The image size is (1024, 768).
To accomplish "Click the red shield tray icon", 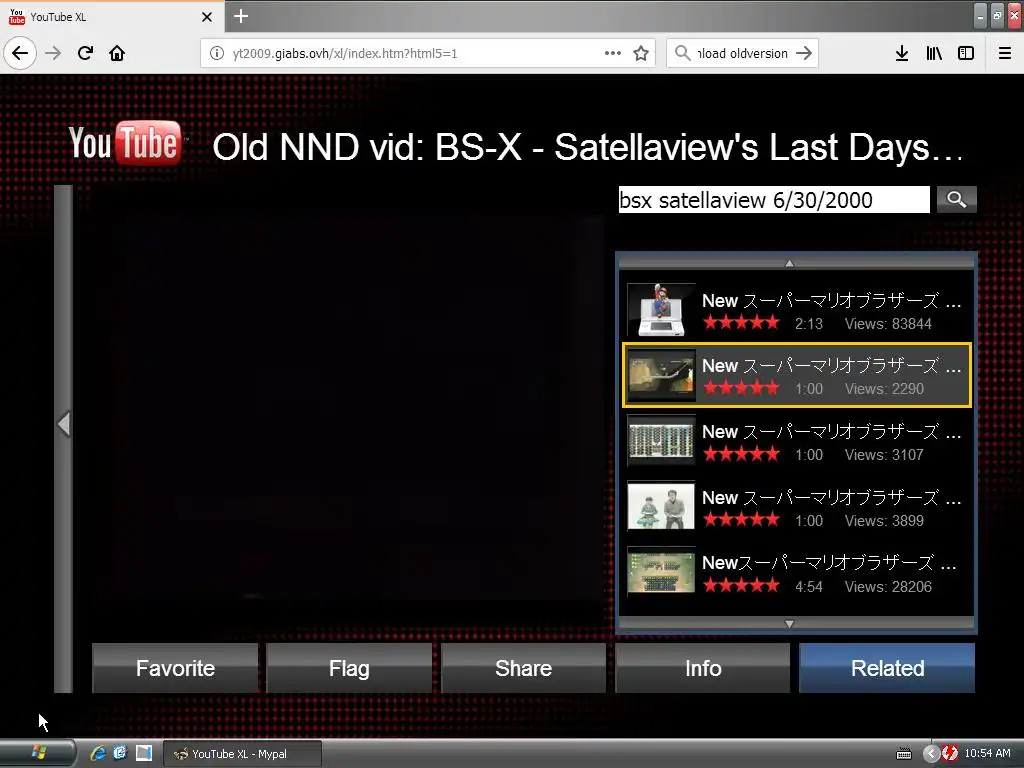I will (x=950, y=754).
